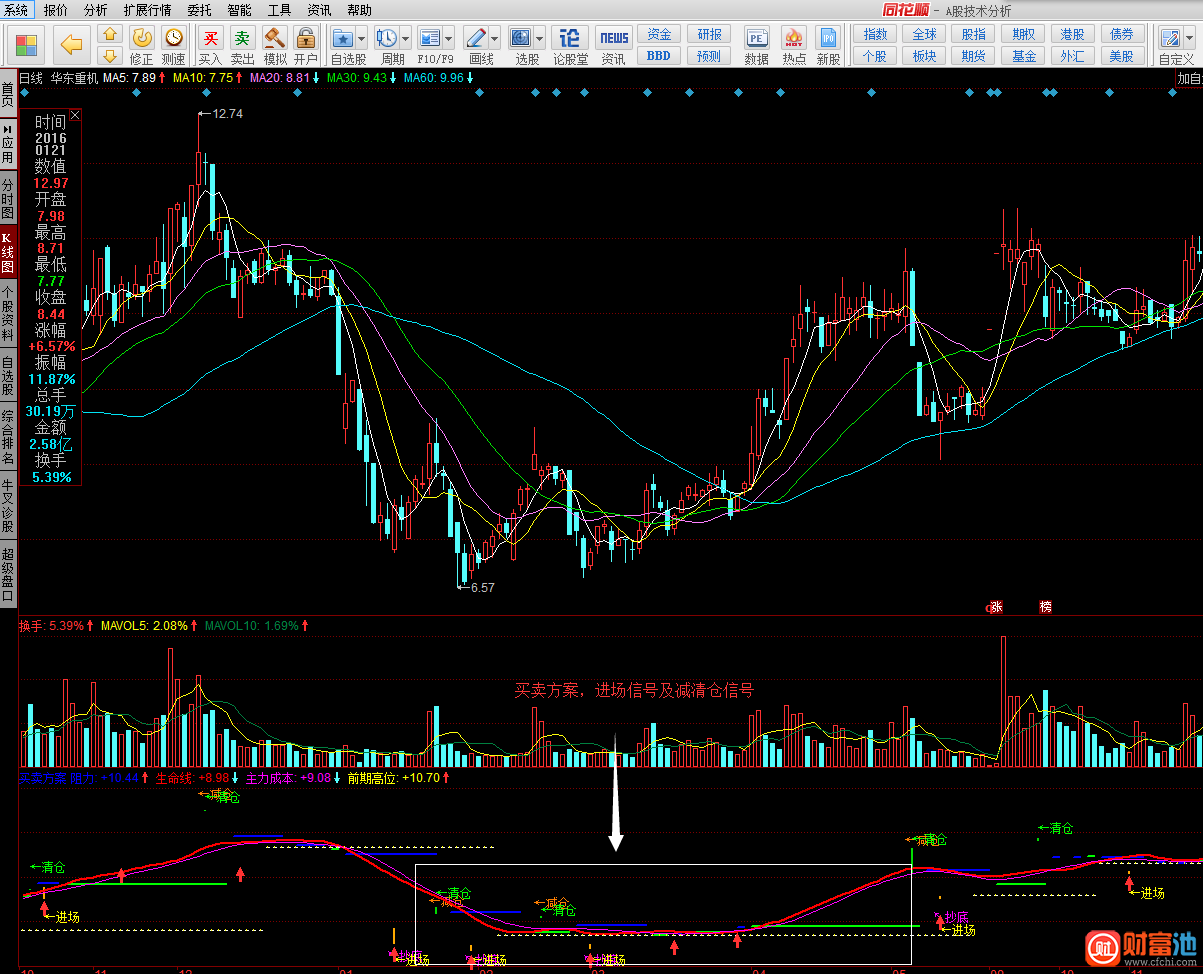Open the 选股 stock picker icon
The image size is (1203, 974).
520,38
